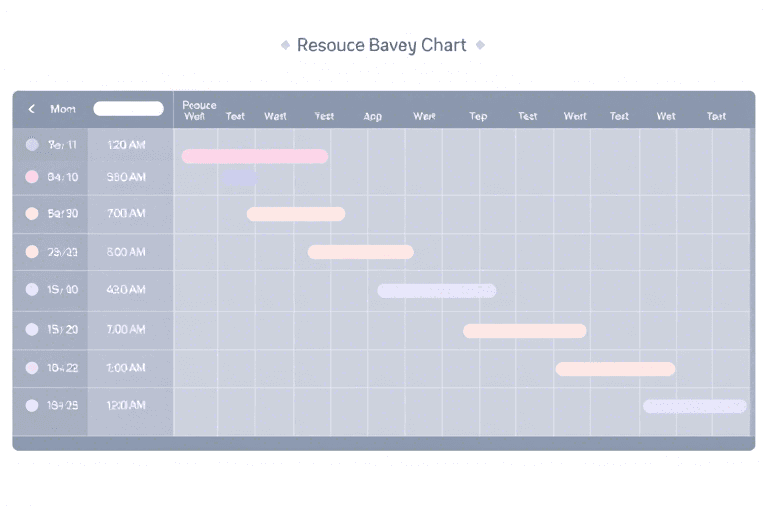Viewport: 768px width, 512px height.
Task: Select the peach bar in the 8:00 AM row
Action: pos(360,252)
